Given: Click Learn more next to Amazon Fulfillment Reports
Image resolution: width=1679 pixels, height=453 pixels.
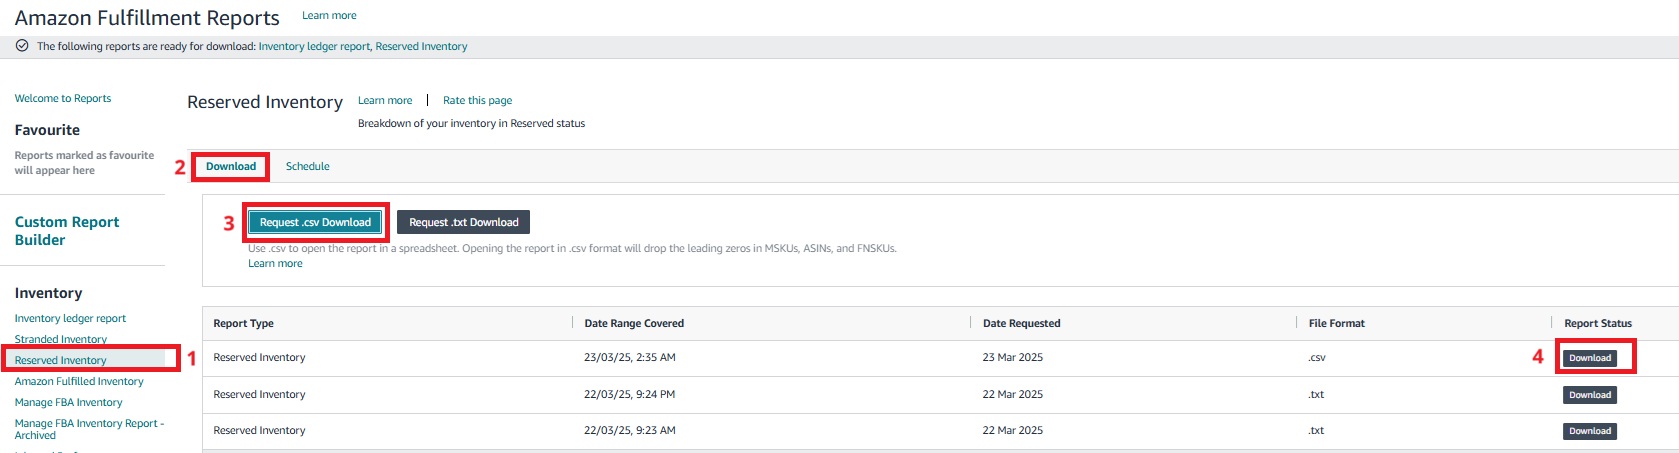Looking at the screenshot, I should point(329,16).
